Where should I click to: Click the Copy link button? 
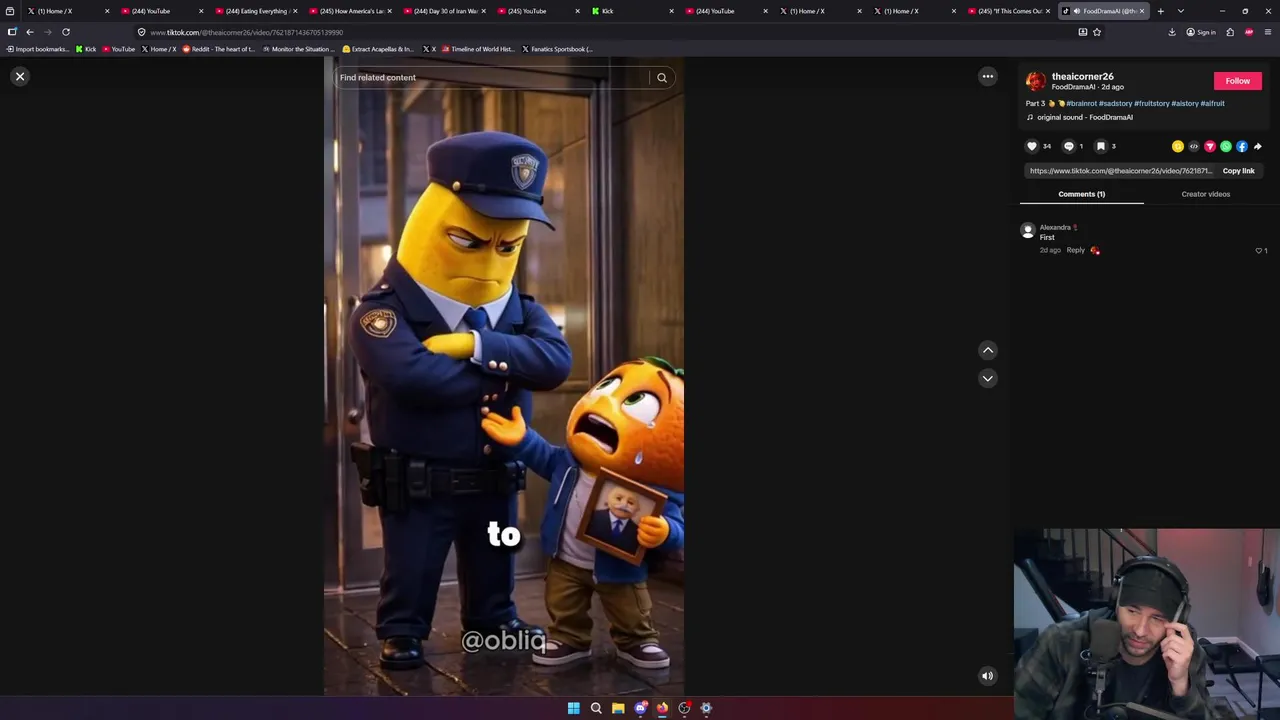[x=1238, y=171]
